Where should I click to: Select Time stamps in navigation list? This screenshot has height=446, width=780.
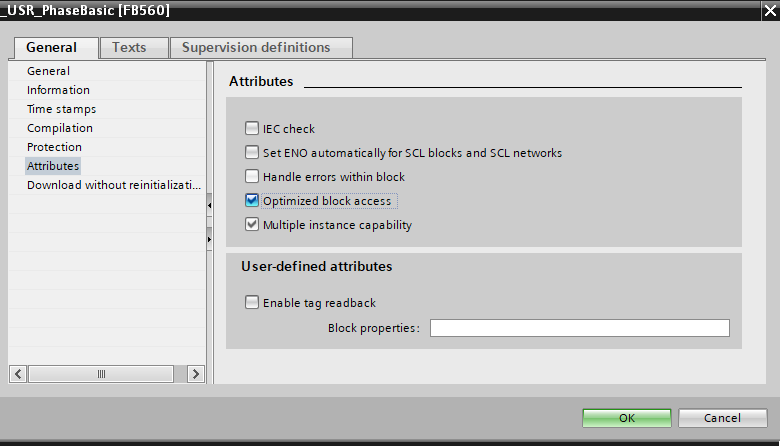coord(61,109)
